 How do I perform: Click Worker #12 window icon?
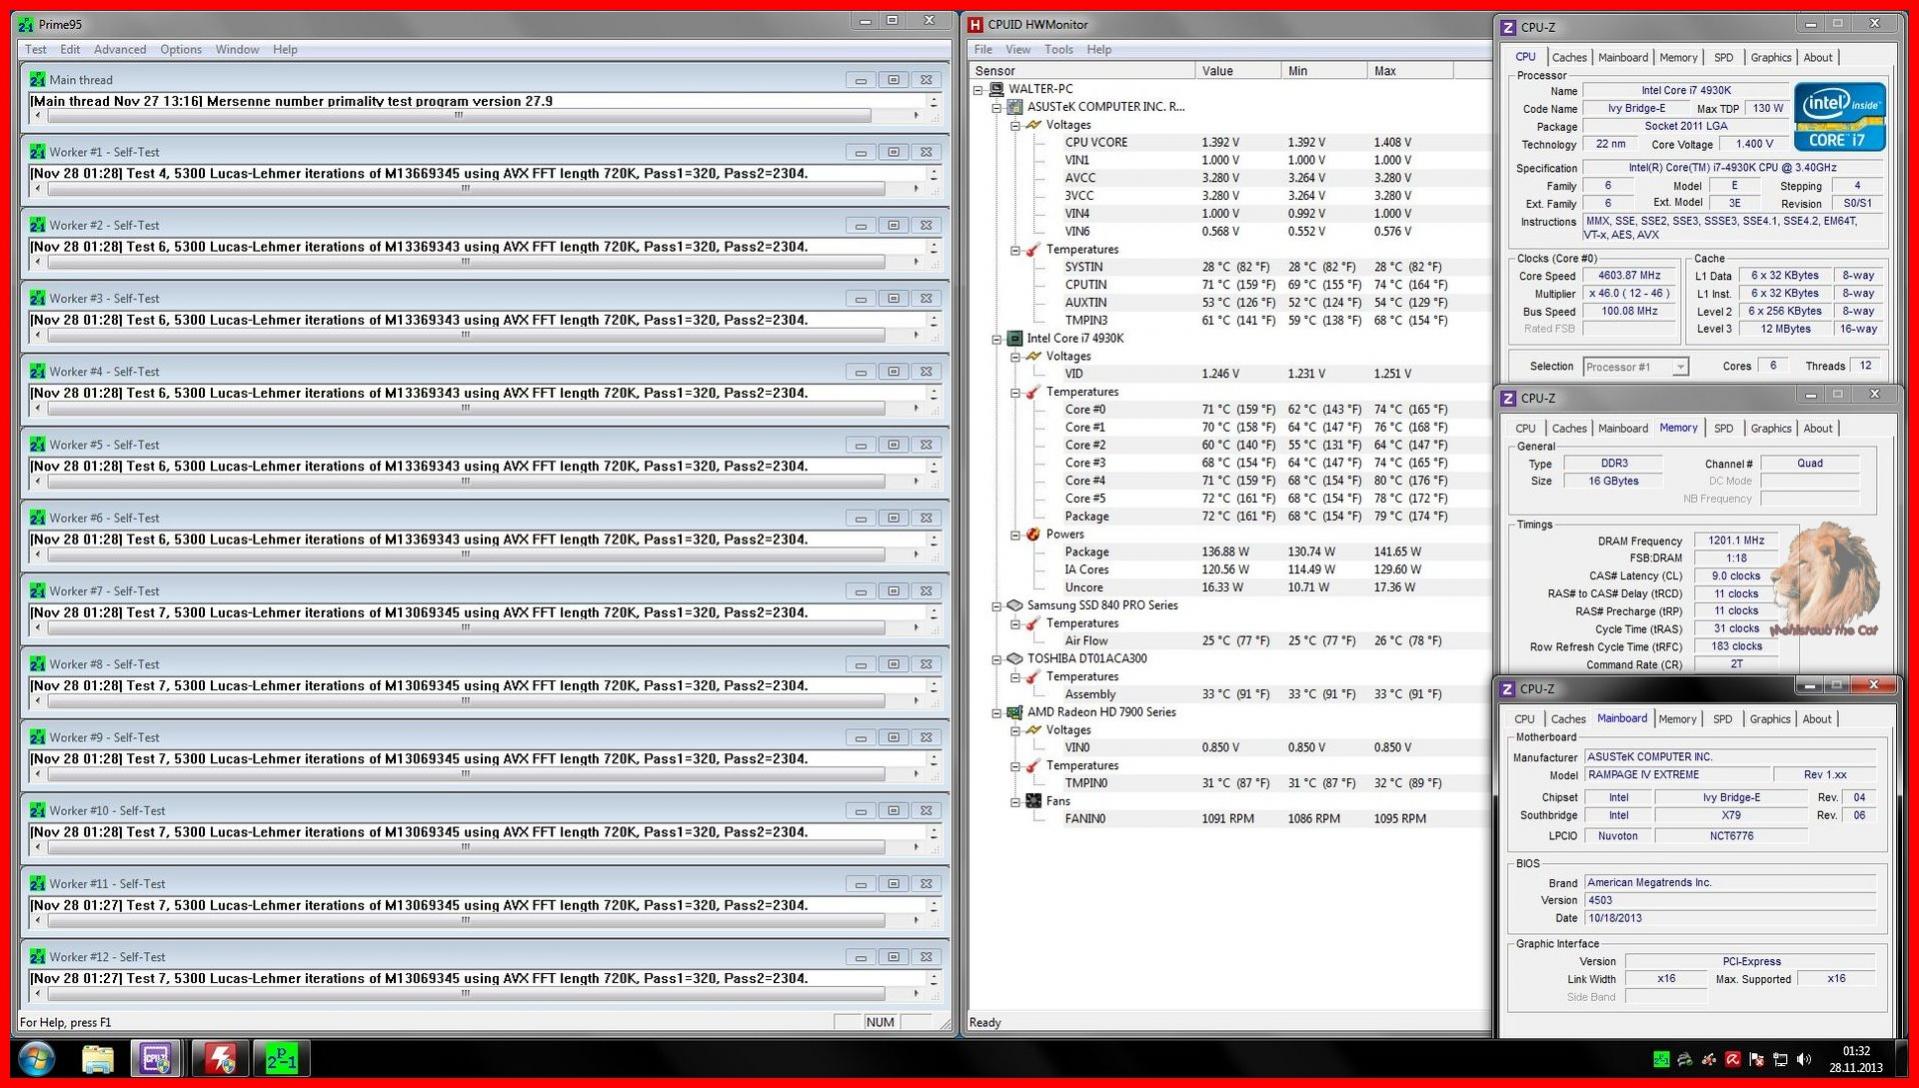38,957
